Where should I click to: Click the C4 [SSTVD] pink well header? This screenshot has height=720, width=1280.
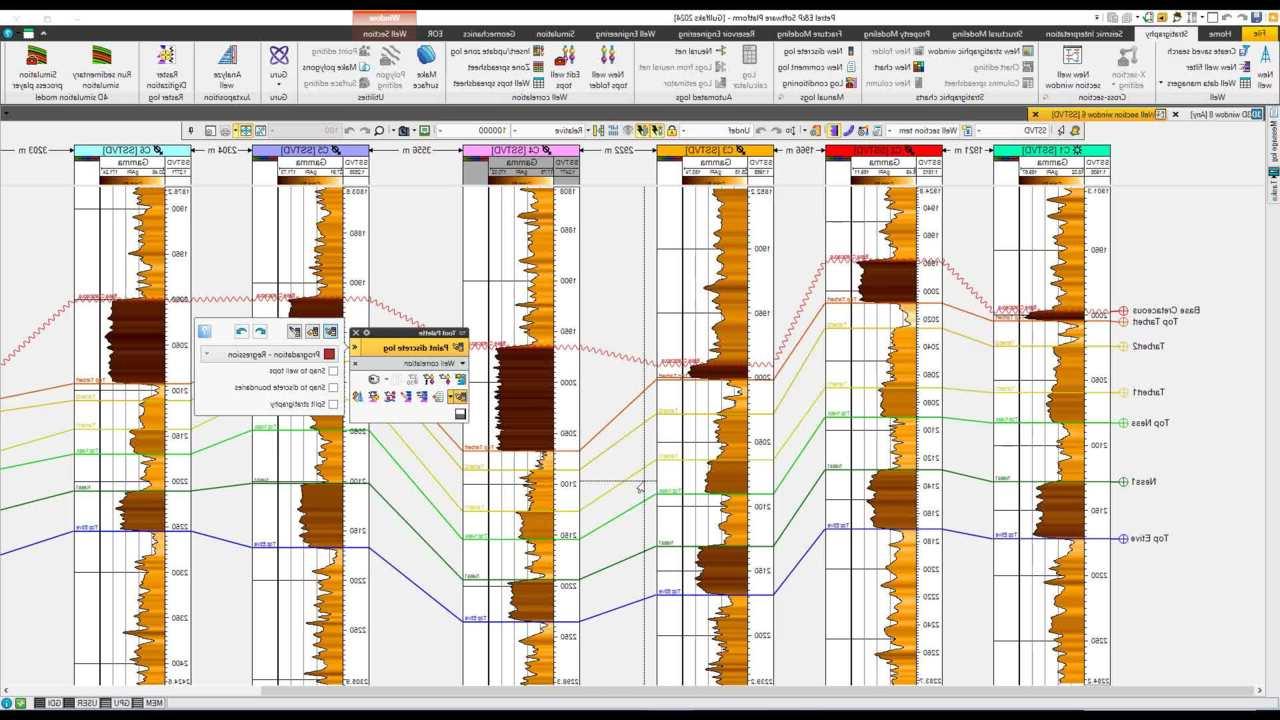click(520, 150)
